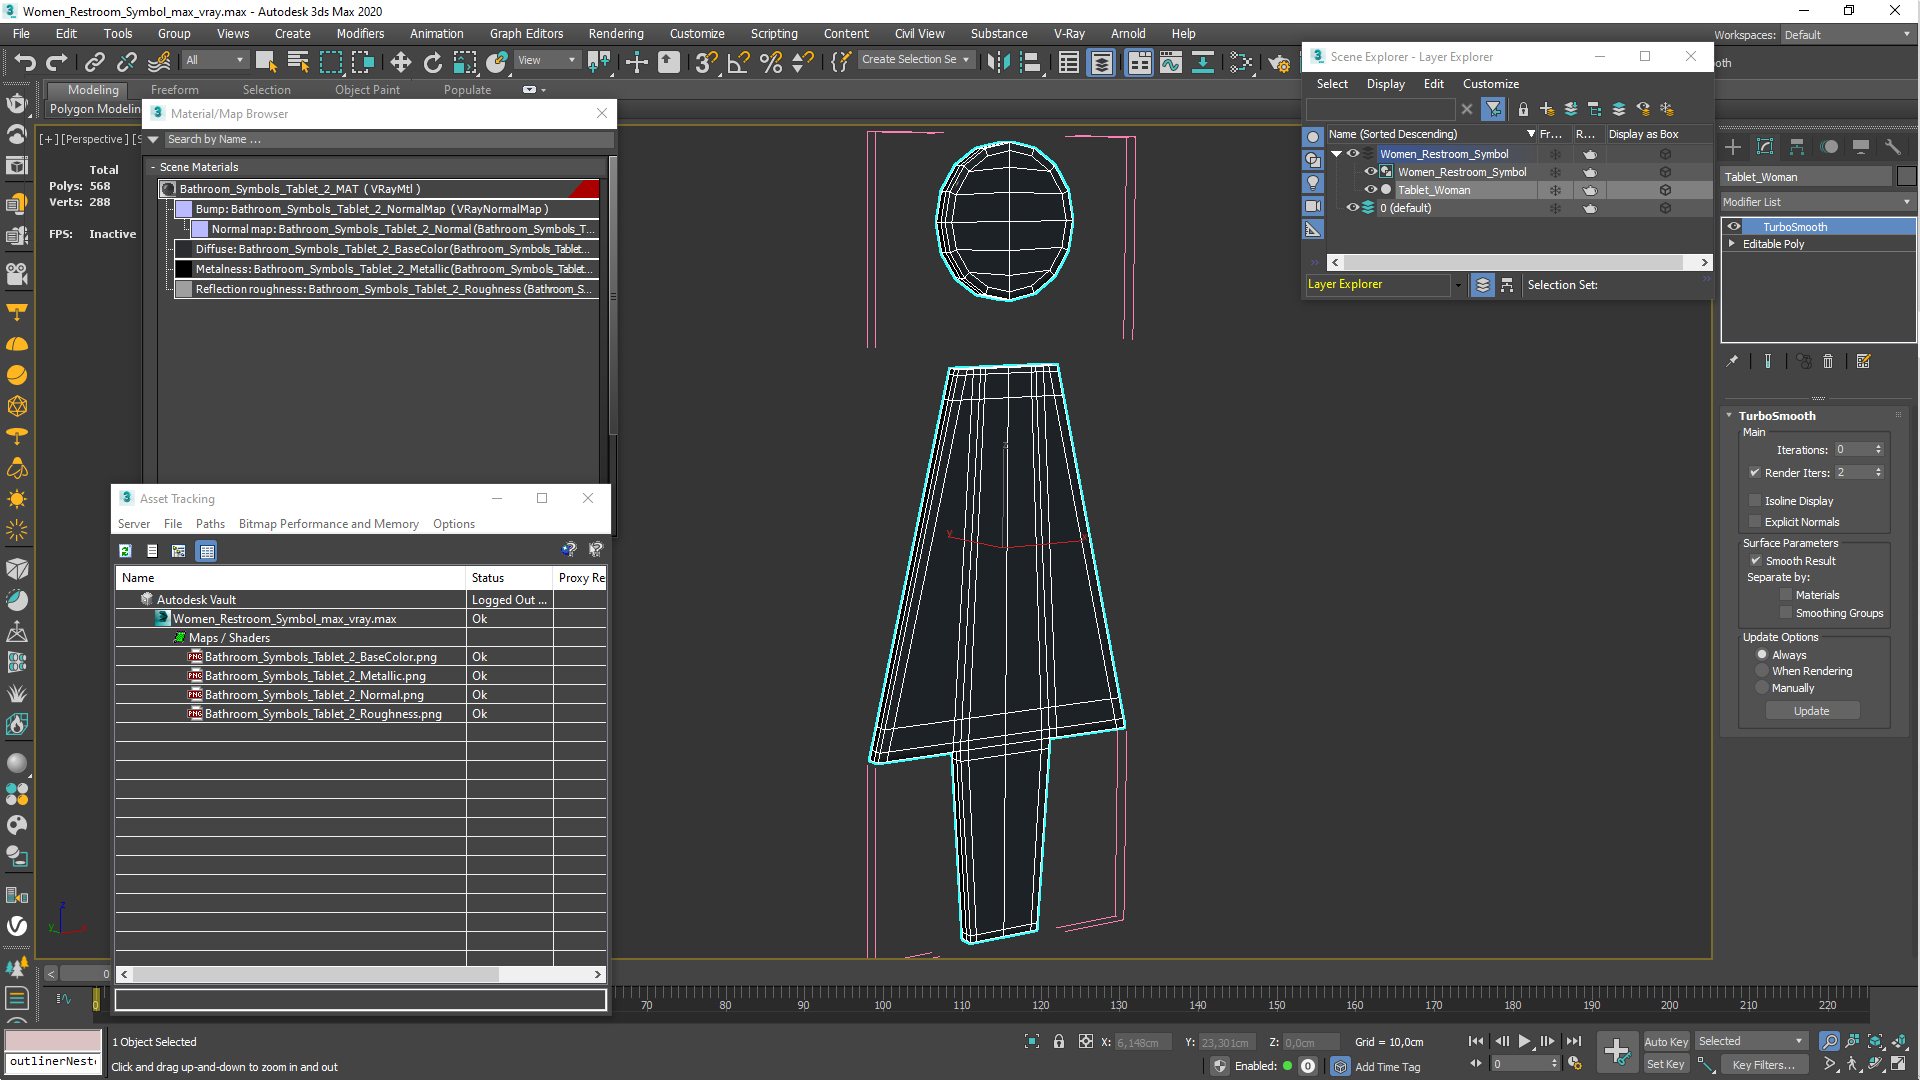The image size is (1920, 1080).
Task: Select the When Rendering update option
Action: pos(1762,671)
